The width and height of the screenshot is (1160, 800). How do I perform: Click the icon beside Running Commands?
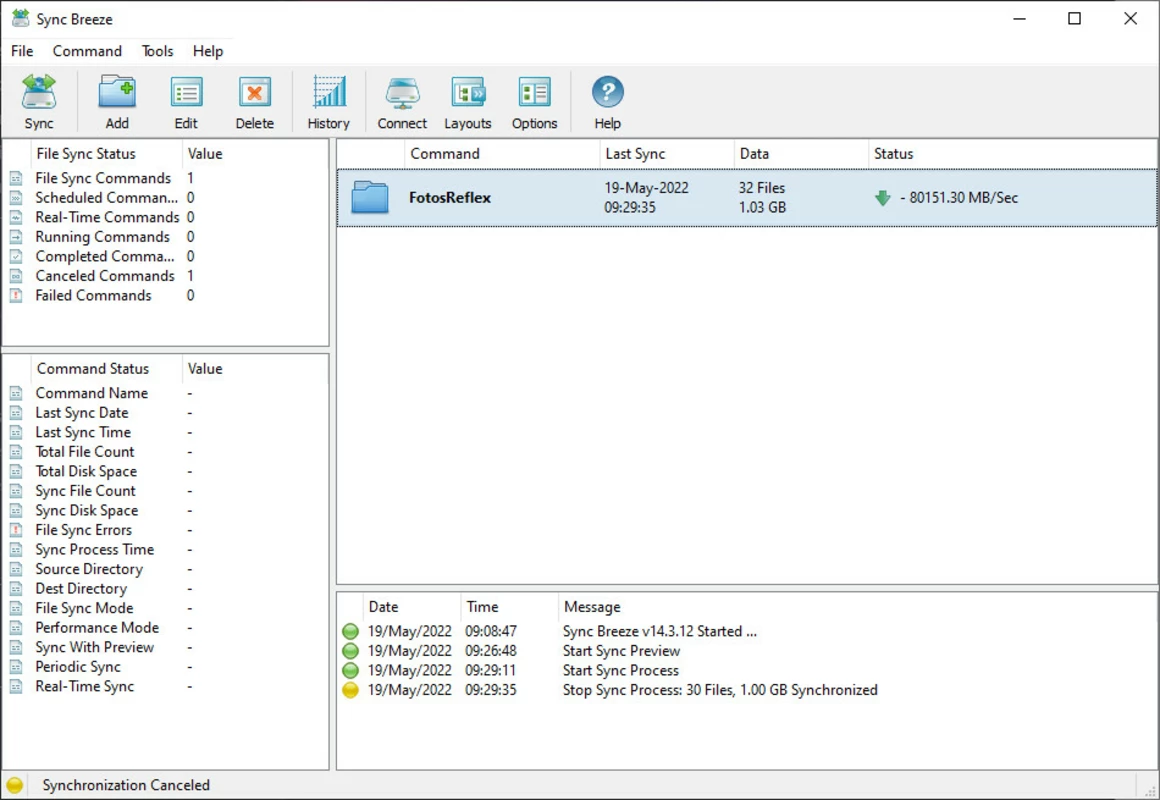pos(16,237)
